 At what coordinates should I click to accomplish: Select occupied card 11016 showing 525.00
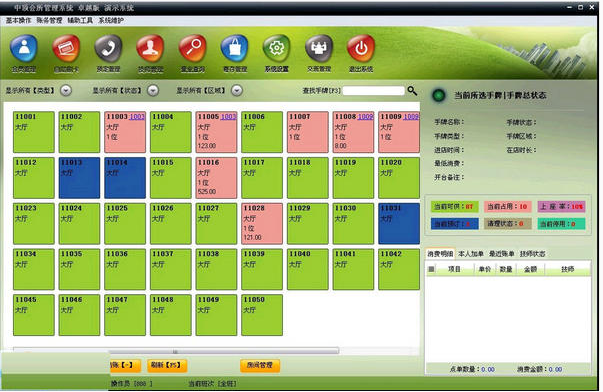216,178
